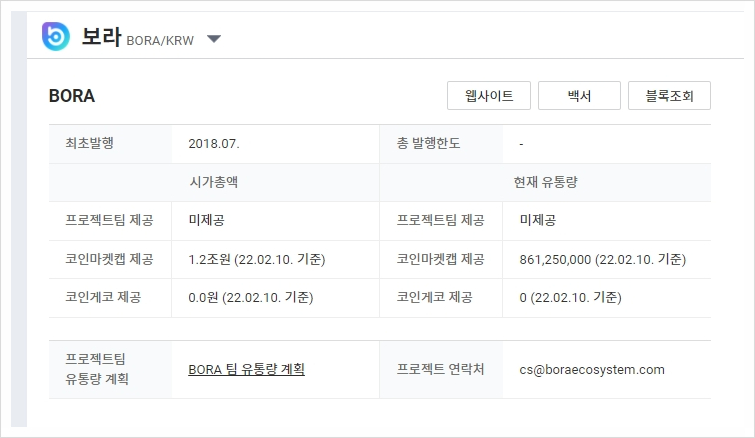
Task: Click the 시가총액 column header
Action: (x=214, y=182)
